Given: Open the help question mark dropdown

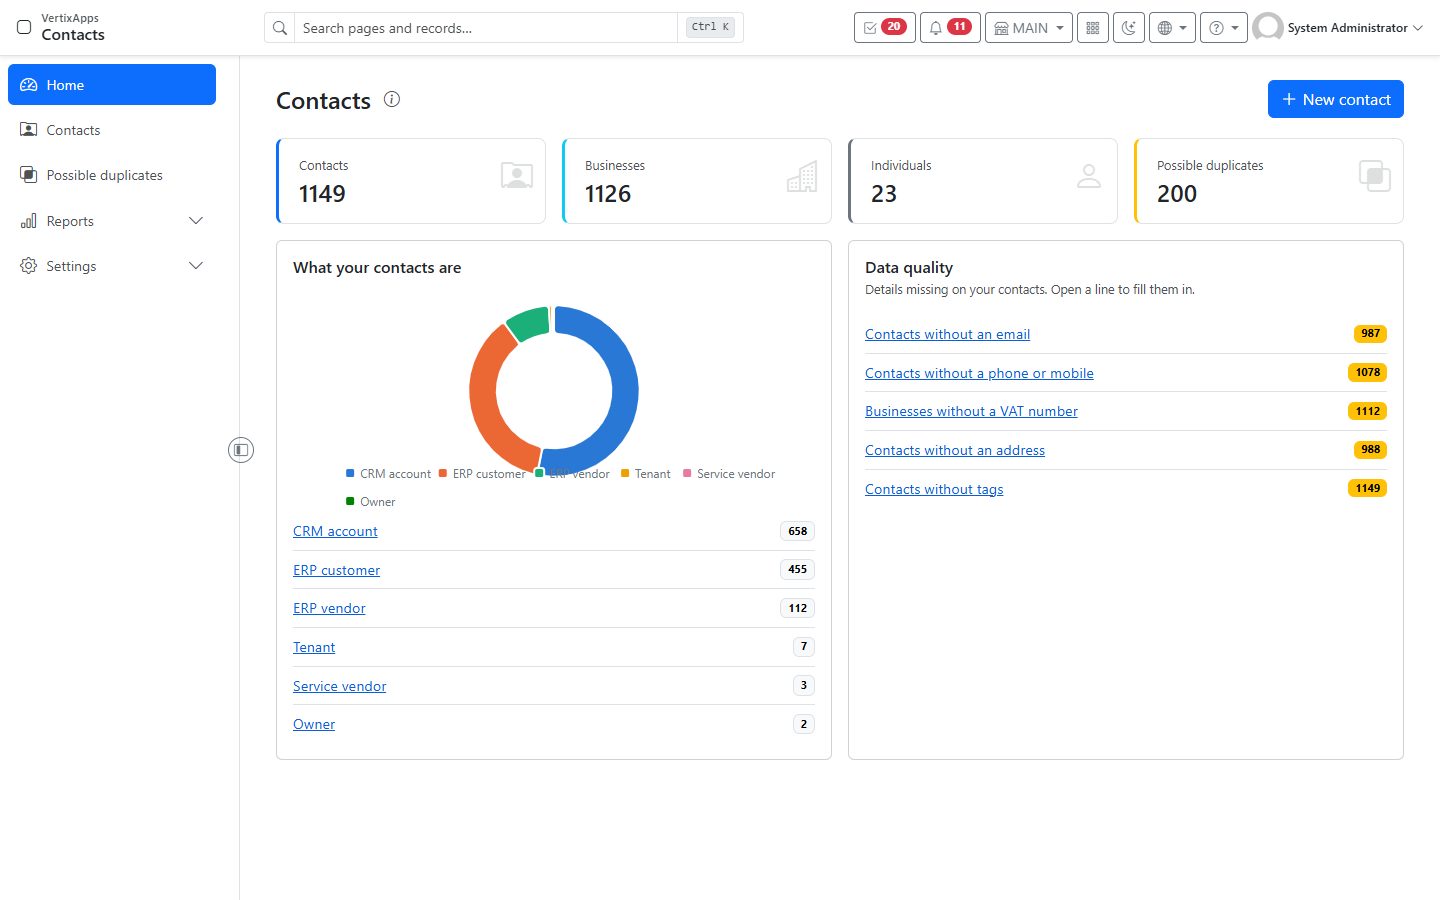Looking at the screenshot, I should click(1224, 28).
